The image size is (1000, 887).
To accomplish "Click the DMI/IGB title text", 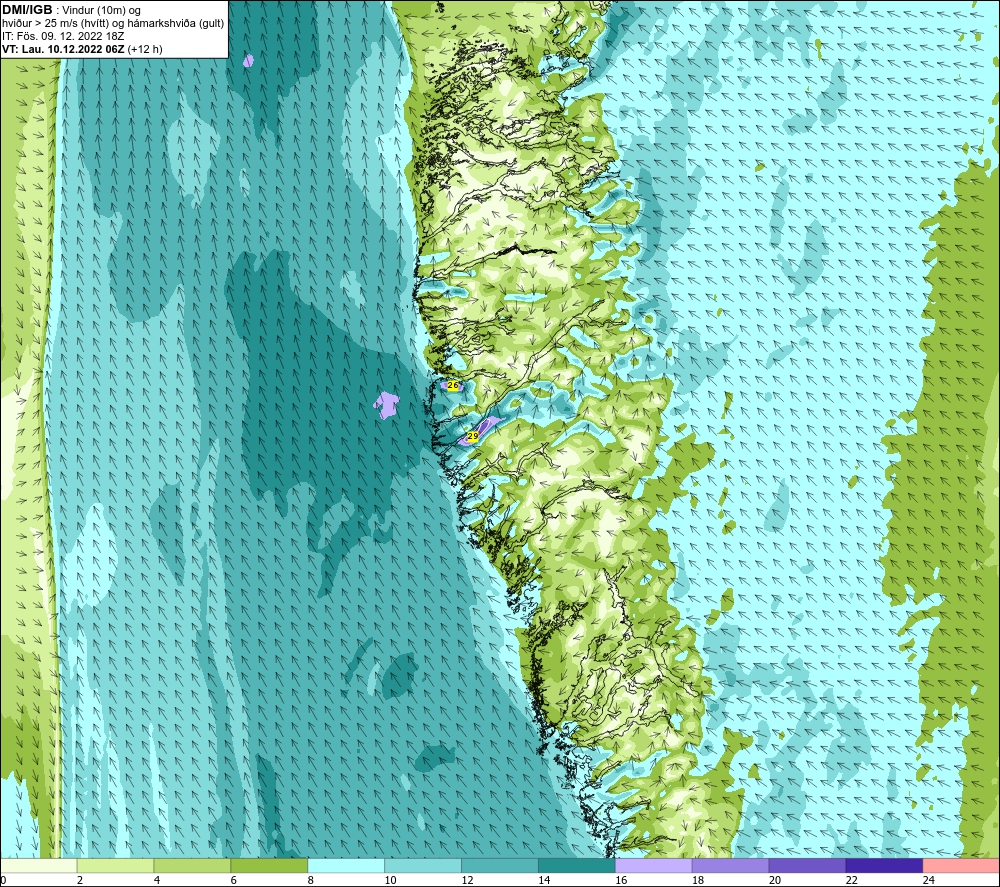I will 27,10.
